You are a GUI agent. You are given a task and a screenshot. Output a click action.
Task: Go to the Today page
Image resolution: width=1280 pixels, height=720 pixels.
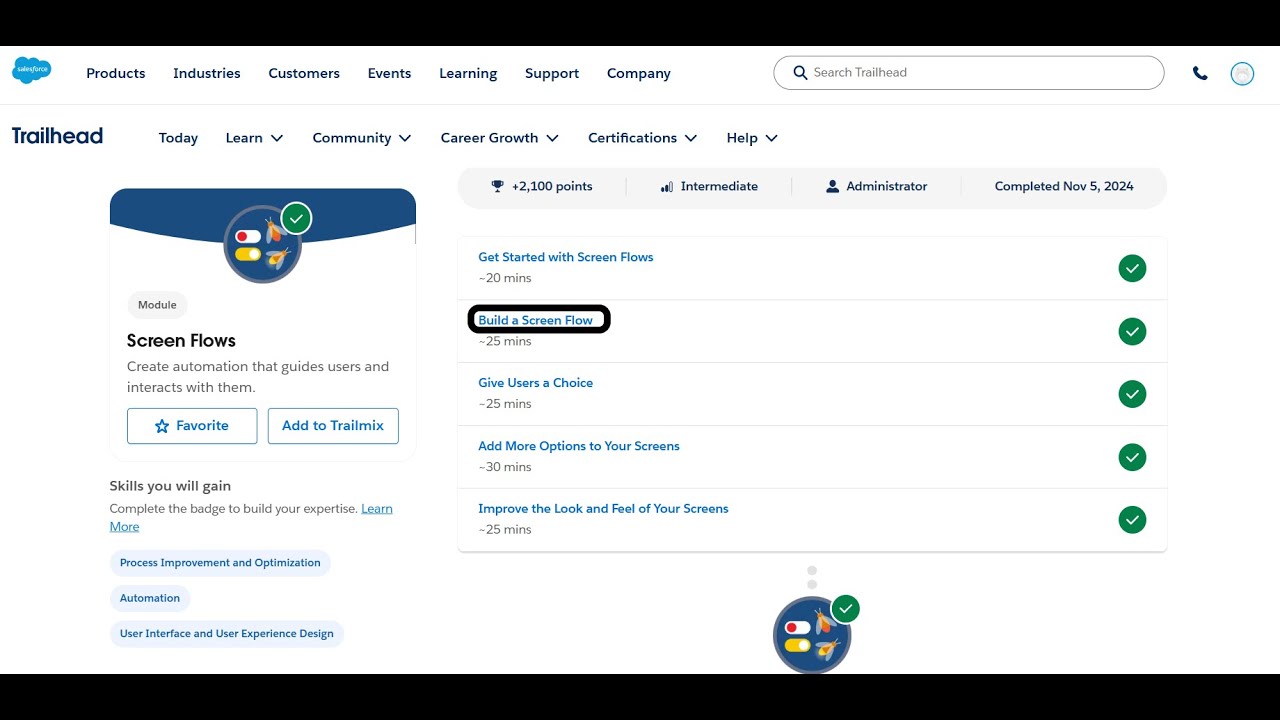pyautogui.click(x=178, y=138)
